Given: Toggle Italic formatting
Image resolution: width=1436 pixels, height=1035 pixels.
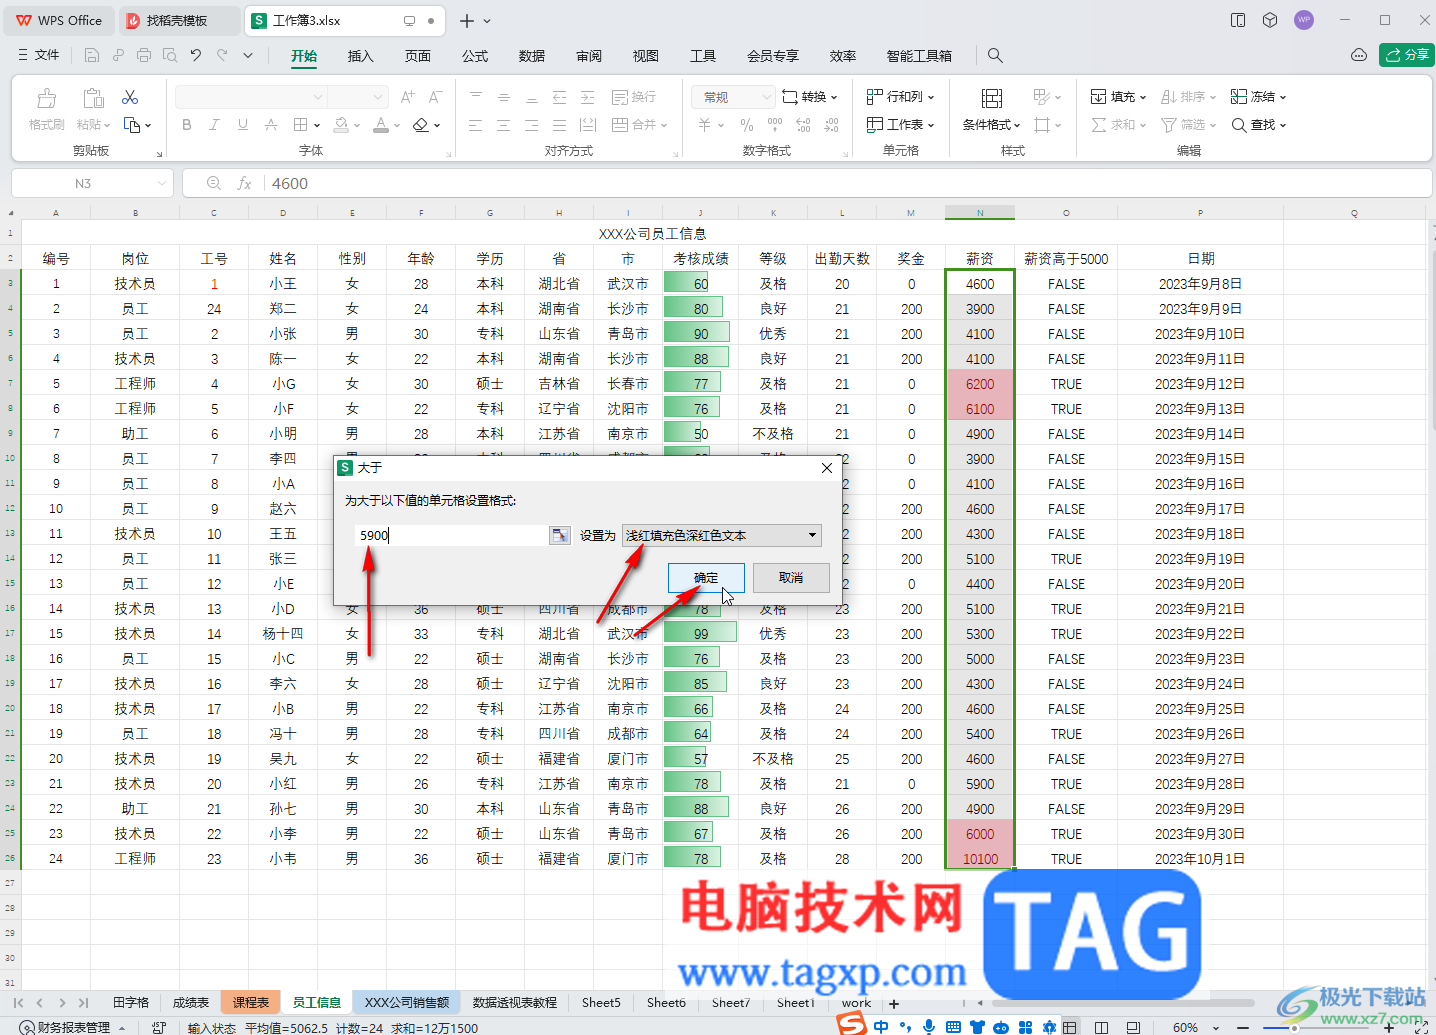Looking at the screenshot, I should click(214, 125).
